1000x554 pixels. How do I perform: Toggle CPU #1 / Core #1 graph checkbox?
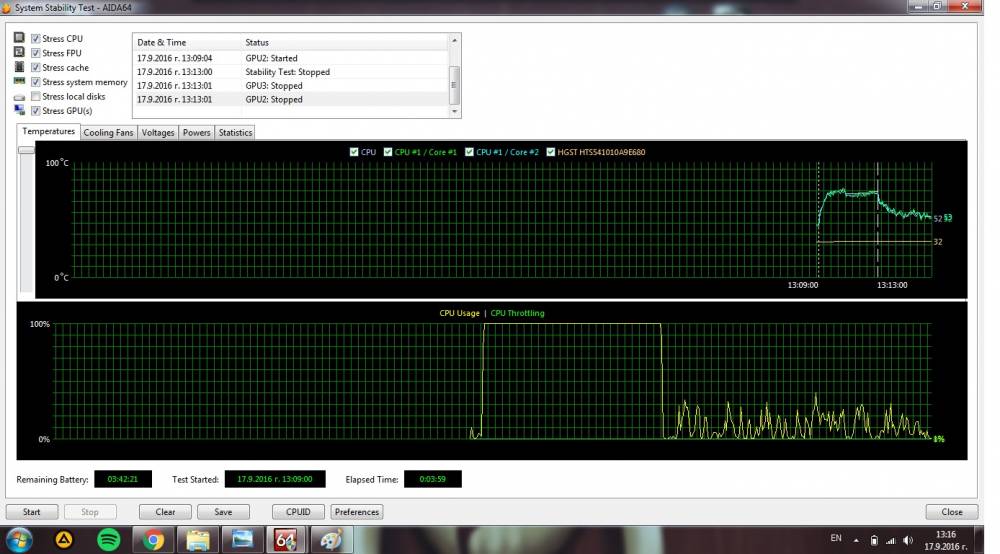point(388,152)
